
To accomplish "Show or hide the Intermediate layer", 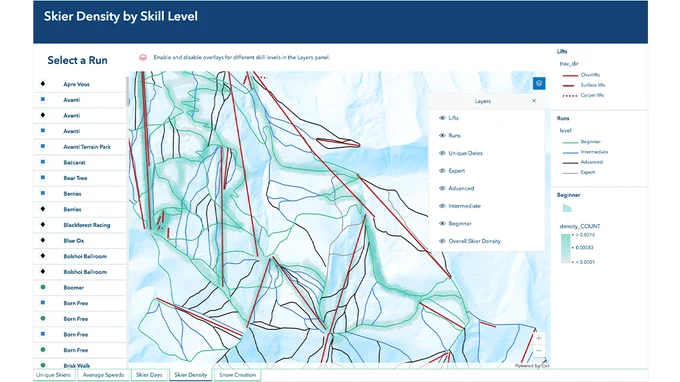I will [442, 206].
